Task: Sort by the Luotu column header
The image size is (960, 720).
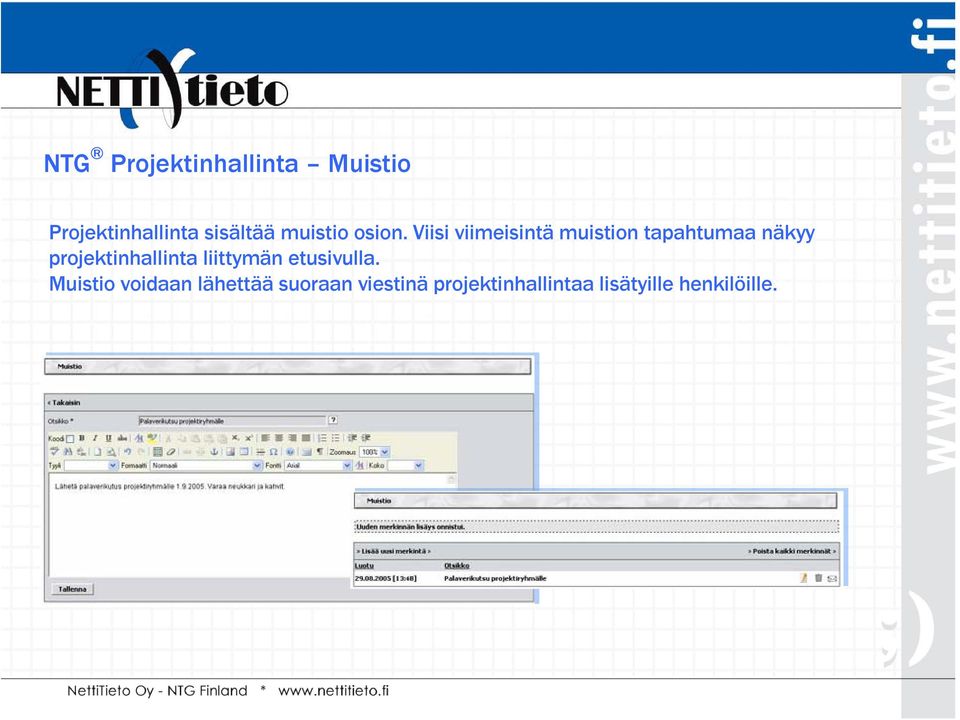Action: 364,566
